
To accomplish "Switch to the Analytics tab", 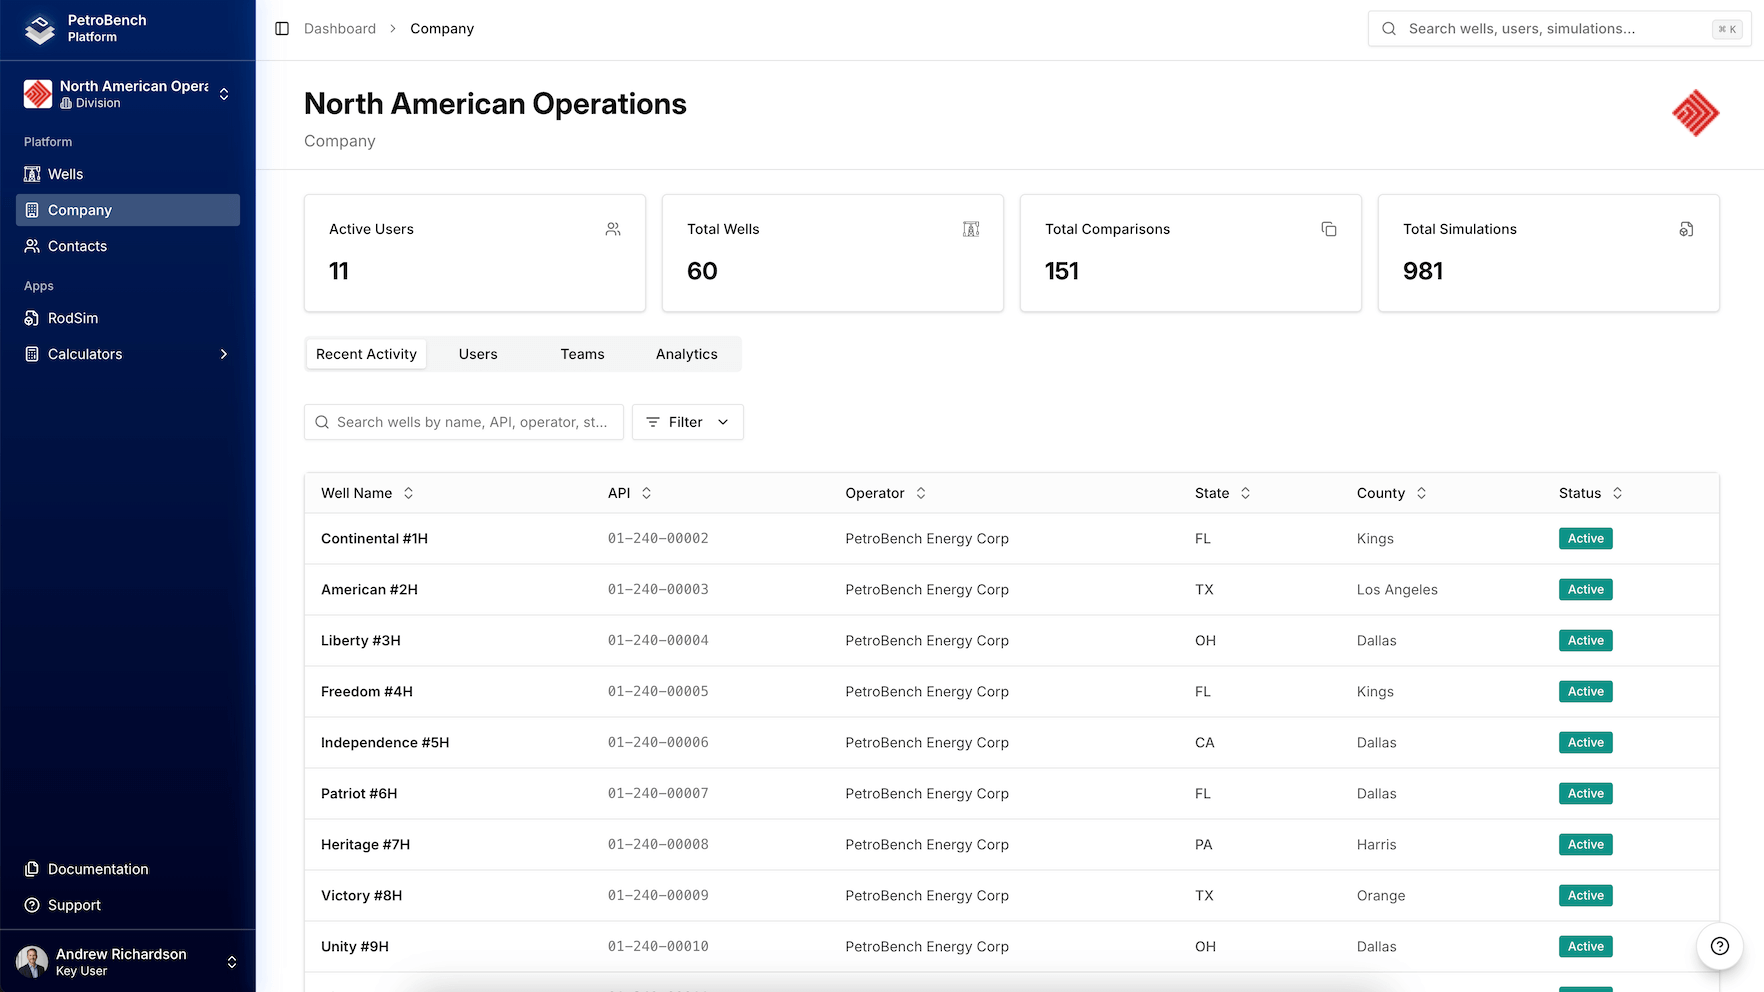I will click(x=686, y=354).
